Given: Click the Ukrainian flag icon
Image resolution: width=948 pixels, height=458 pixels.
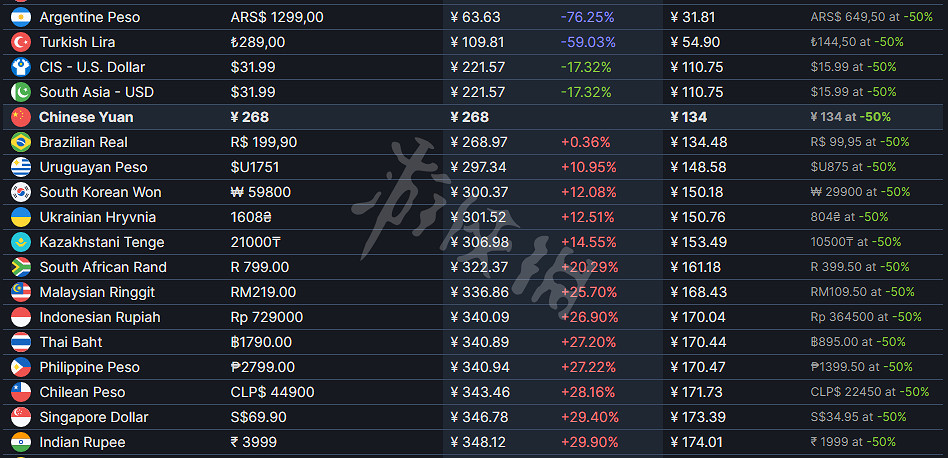Looking at the screenshot, I should [x=20, y=217].
